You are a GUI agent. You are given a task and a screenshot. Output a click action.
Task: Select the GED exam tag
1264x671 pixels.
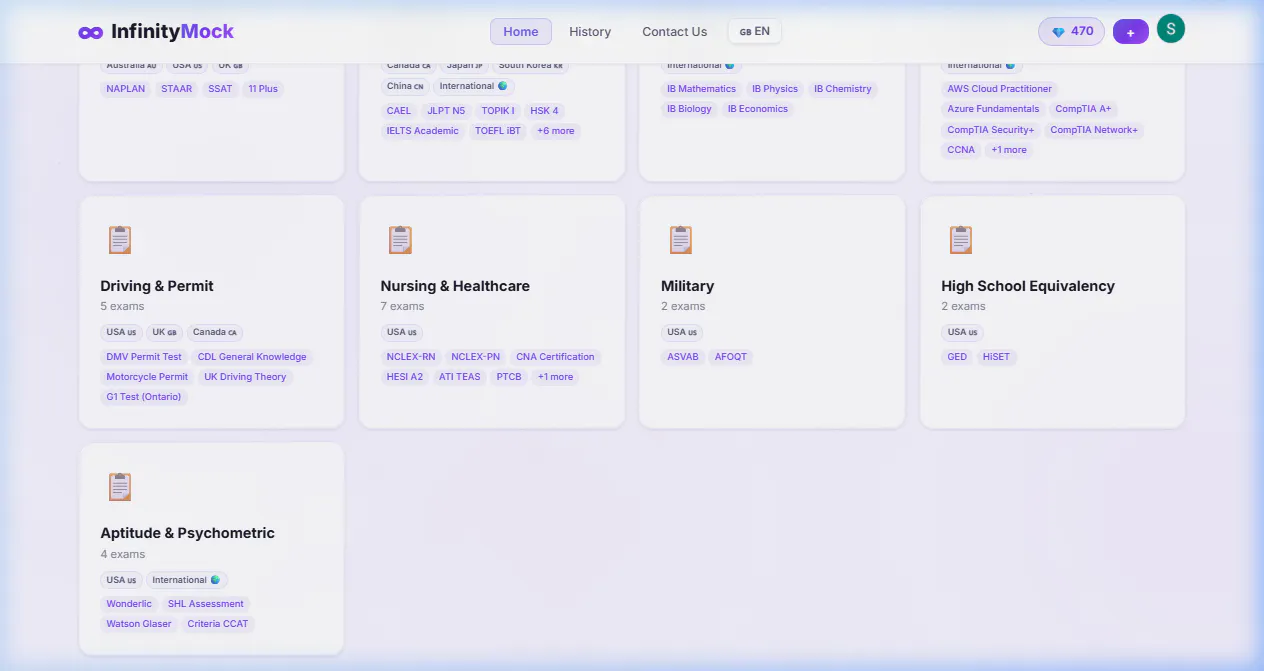[957, 357]
